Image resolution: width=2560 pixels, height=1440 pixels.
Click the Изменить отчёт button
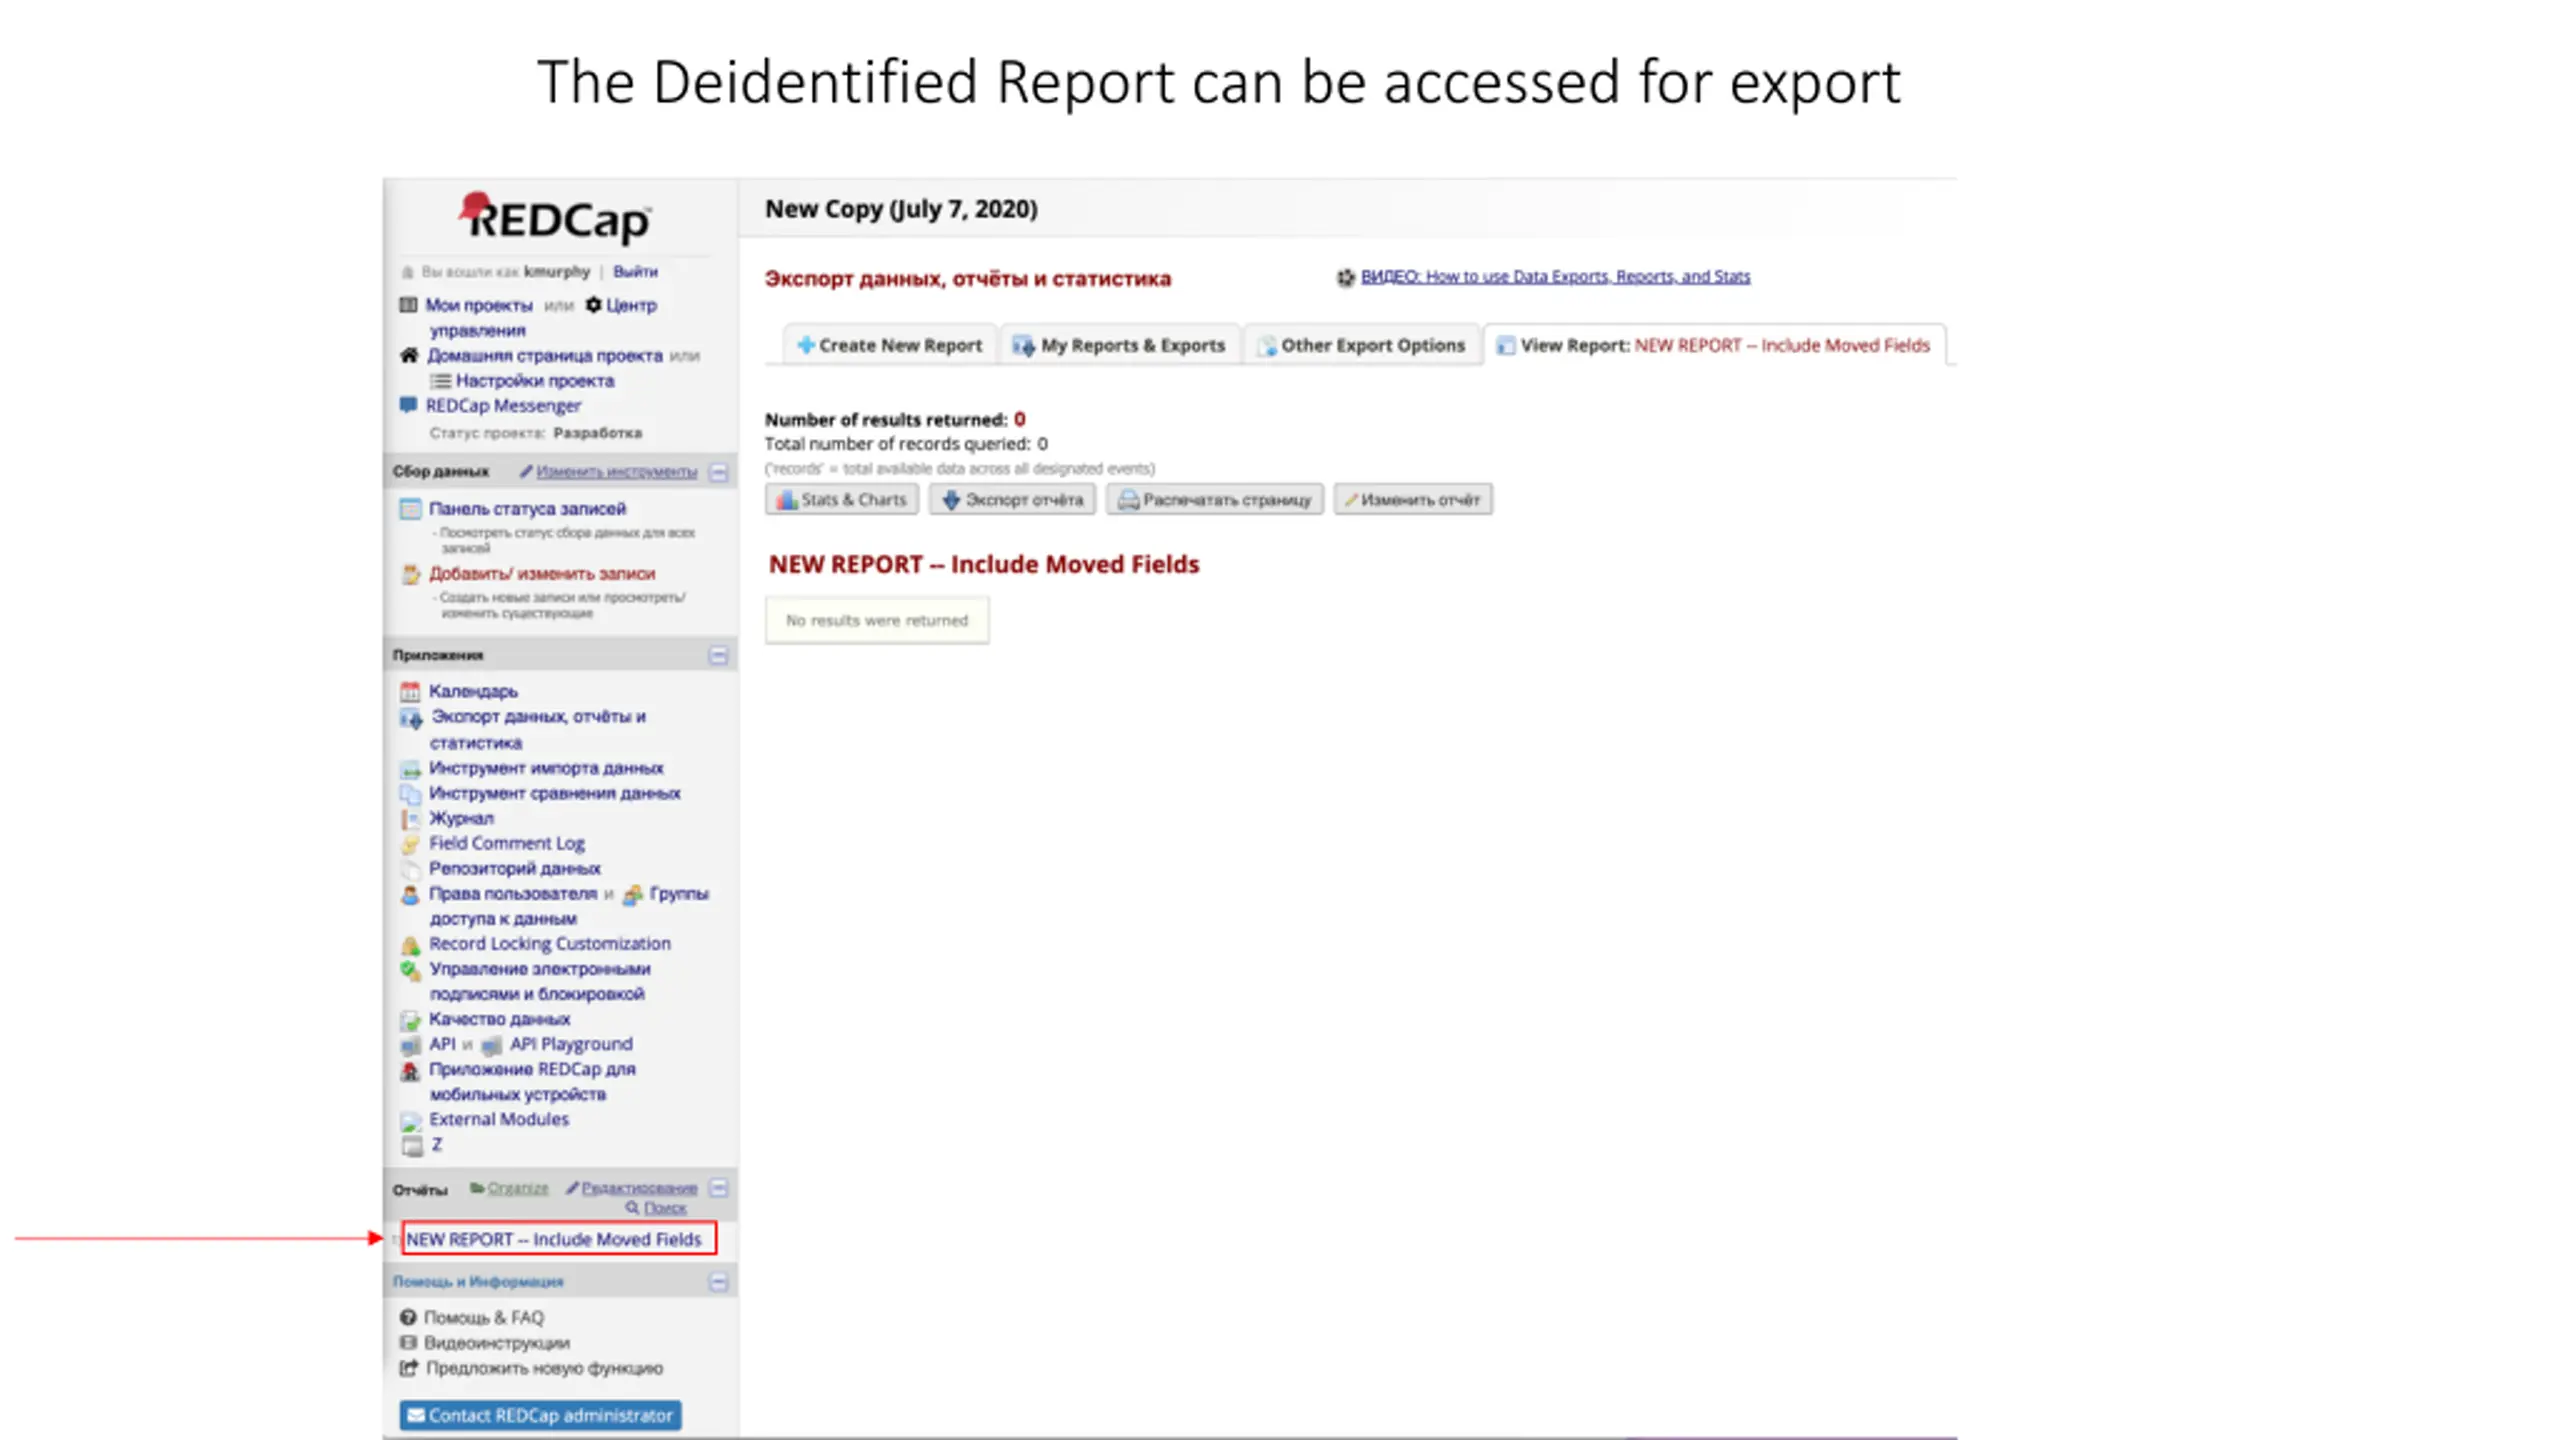tap(1412, 499)
